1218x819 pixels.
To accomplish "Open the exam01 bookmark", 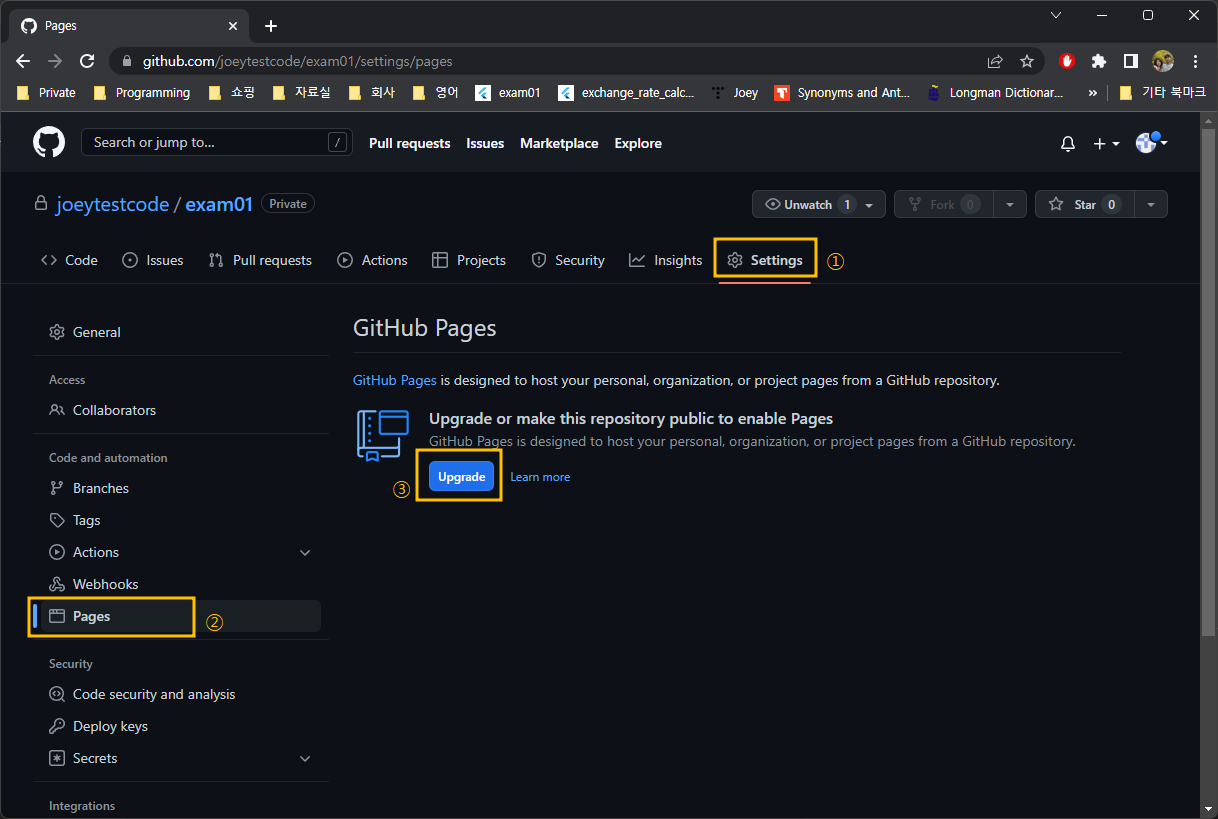I will click(x=508, y=92).
